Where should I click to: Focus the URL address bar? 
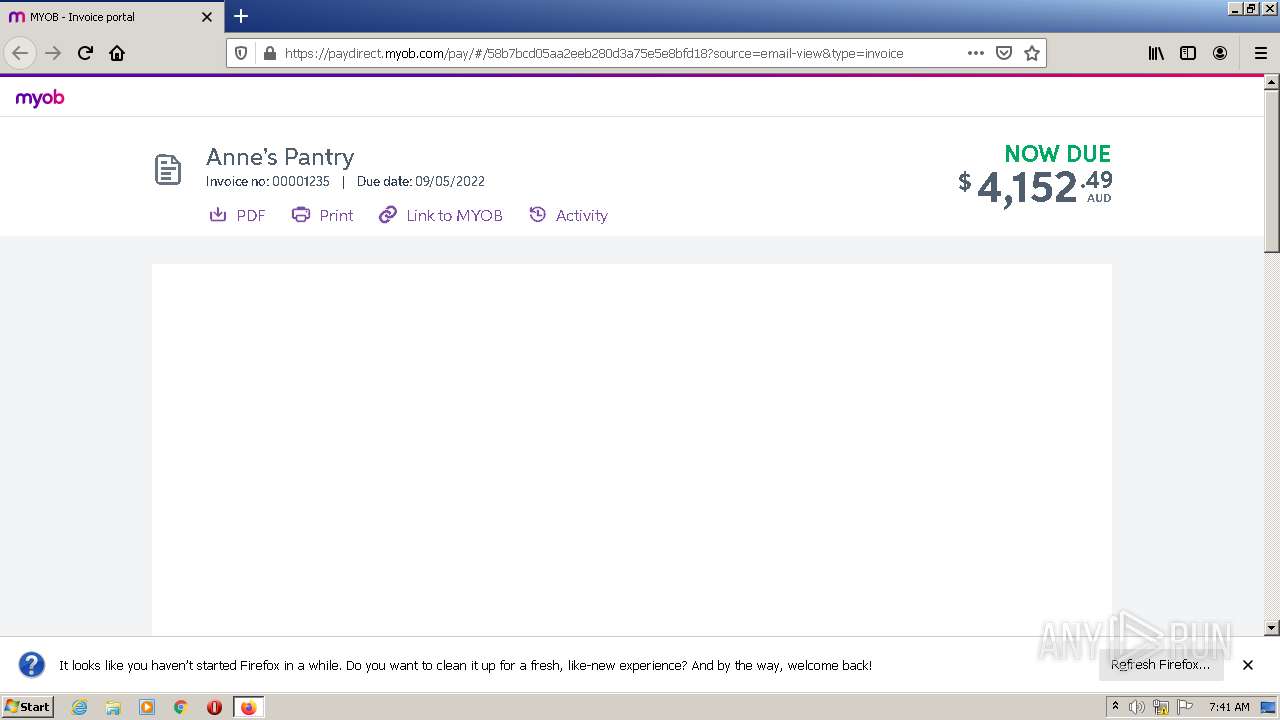point(594,53)
